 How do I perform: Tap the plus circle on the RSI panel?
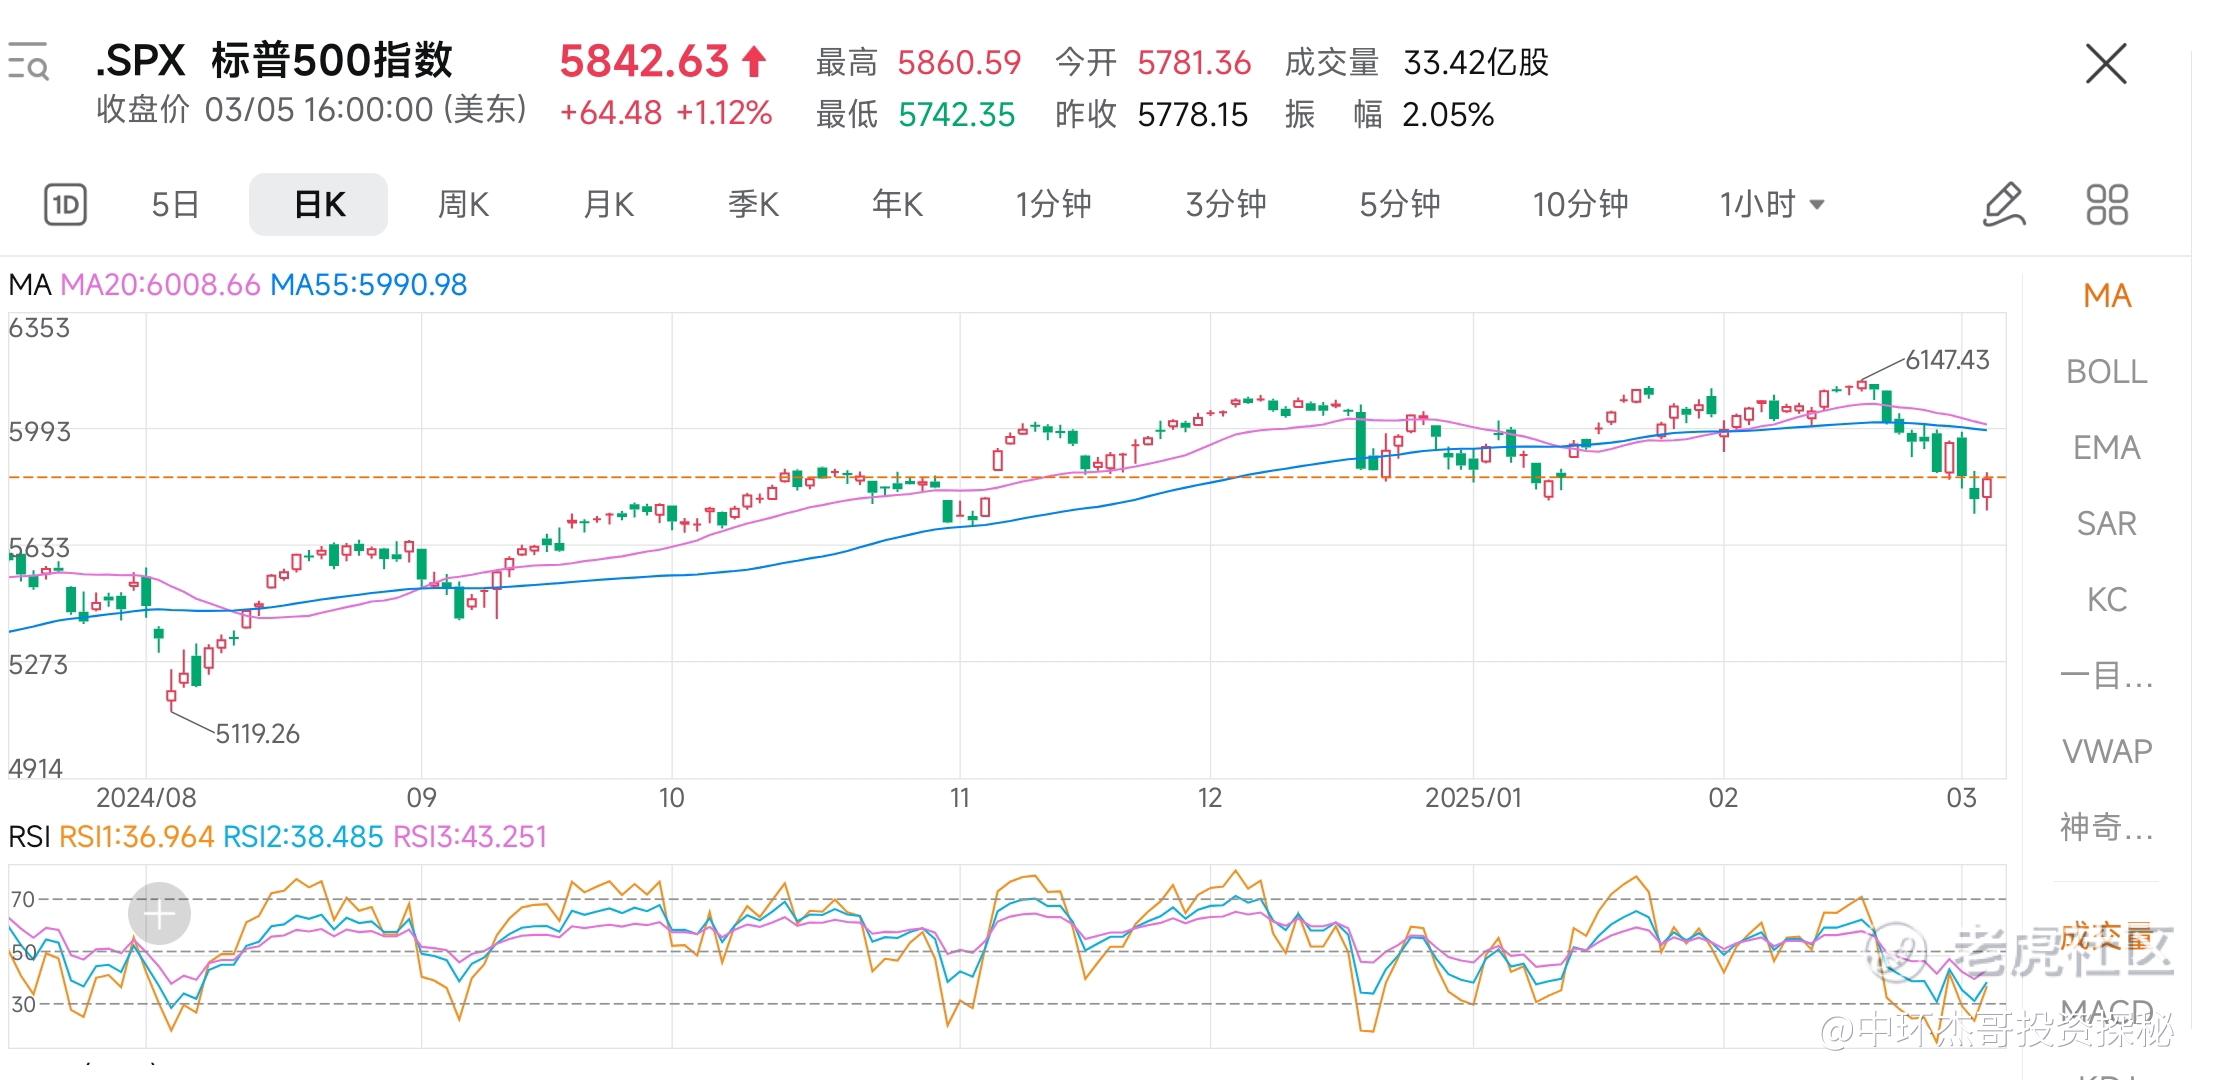pyautogui.click(x=159, y=913)
